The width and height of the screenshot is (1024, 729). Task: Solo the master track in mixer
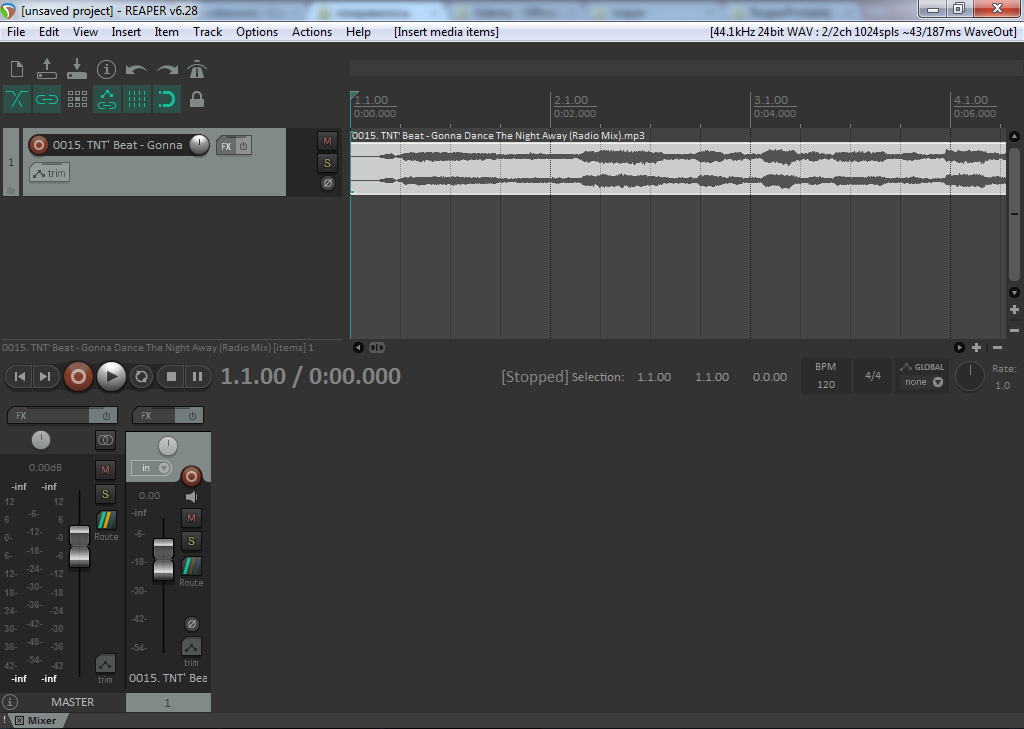click(x=105, y=494)
